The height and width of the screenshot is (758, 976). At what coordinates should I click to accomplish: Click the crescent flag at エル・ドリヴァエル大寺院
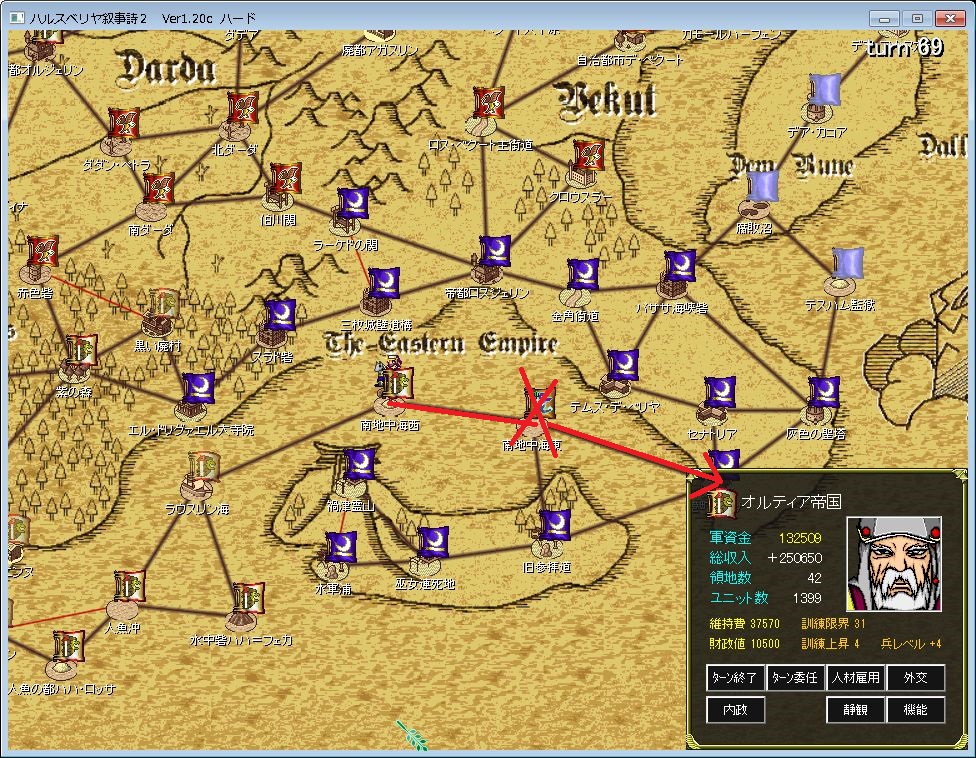coord(199,387)
